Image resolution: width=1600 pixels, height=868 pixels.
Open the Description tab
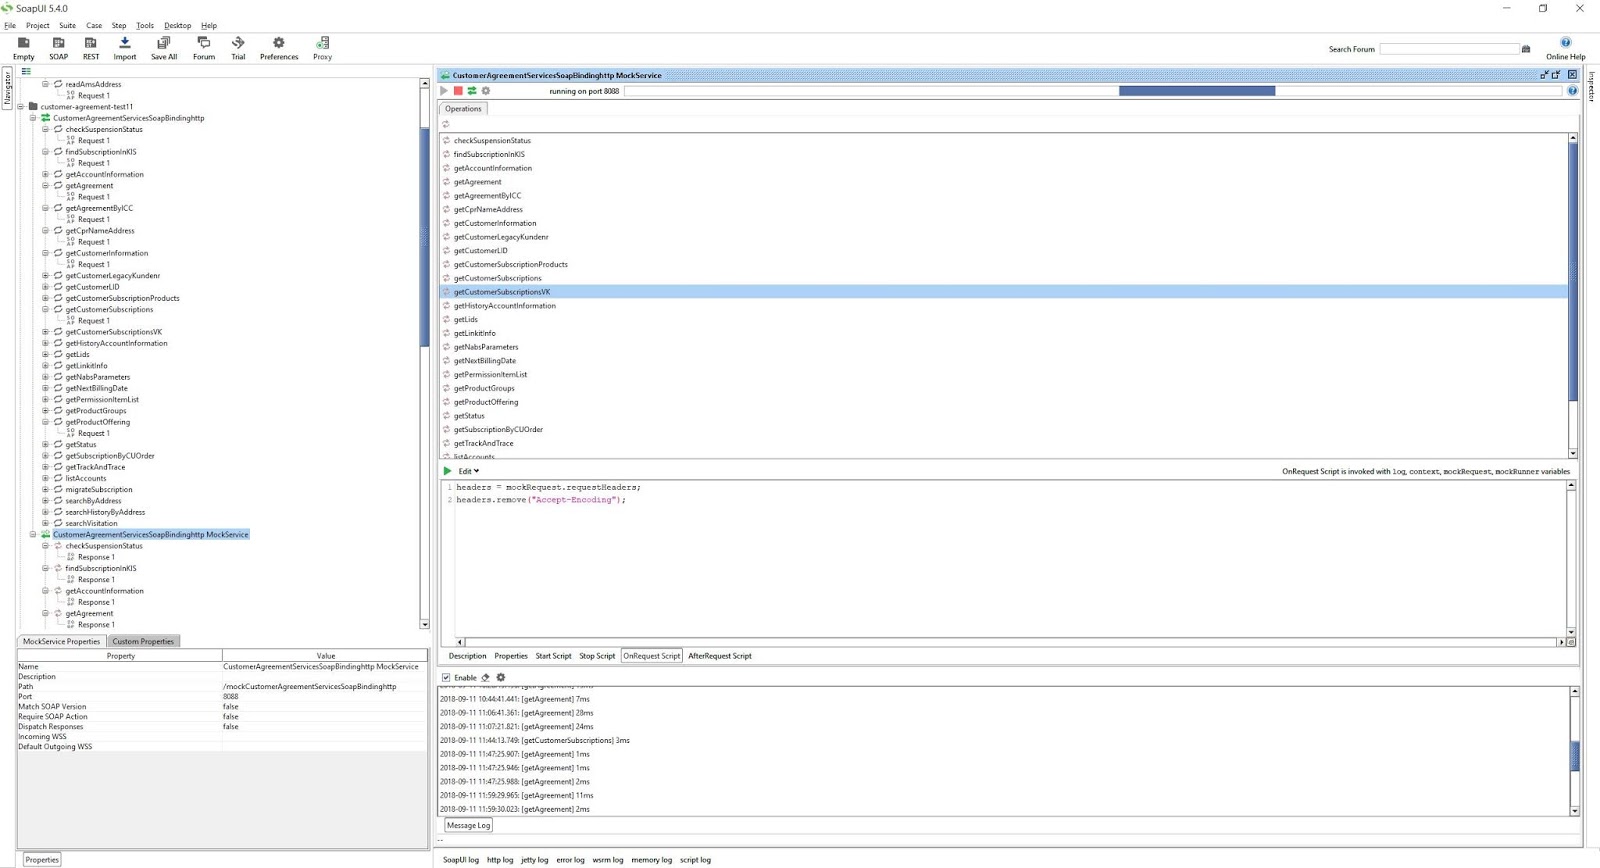467,656
